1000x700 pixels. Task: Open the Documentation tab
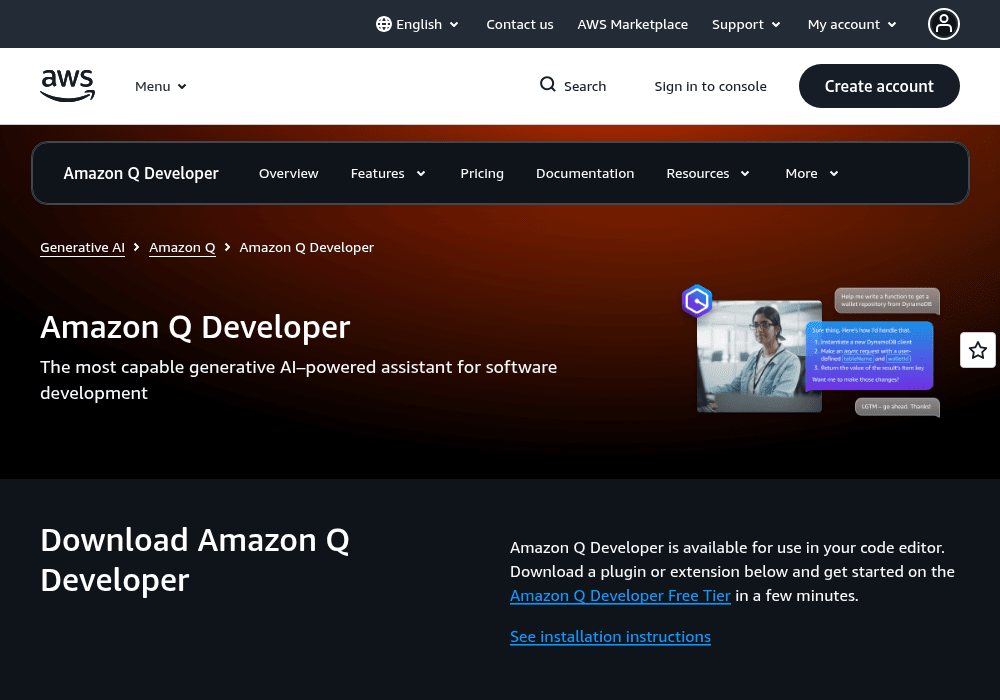585,173
